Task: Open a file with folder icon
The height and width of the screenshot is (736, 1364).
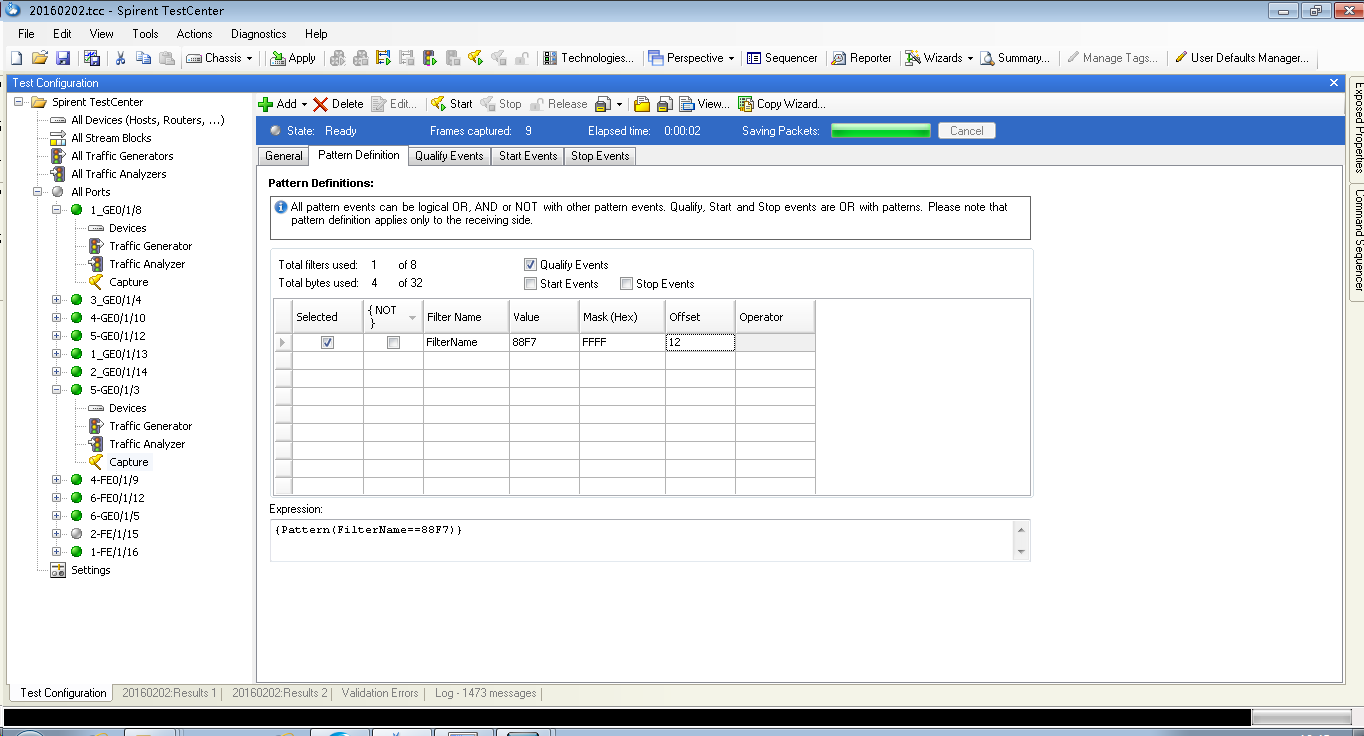Action: pos(39,58)
